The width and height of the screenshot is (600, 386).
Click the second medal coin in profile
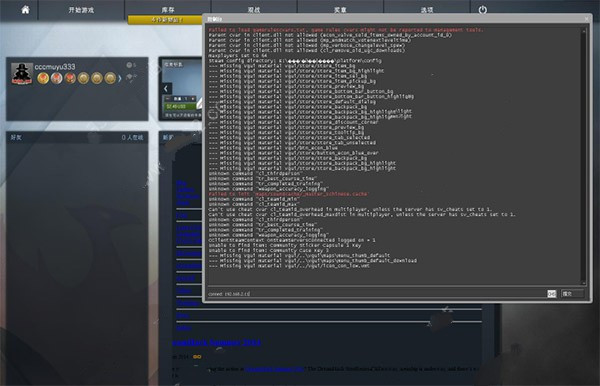pos(57,78)
